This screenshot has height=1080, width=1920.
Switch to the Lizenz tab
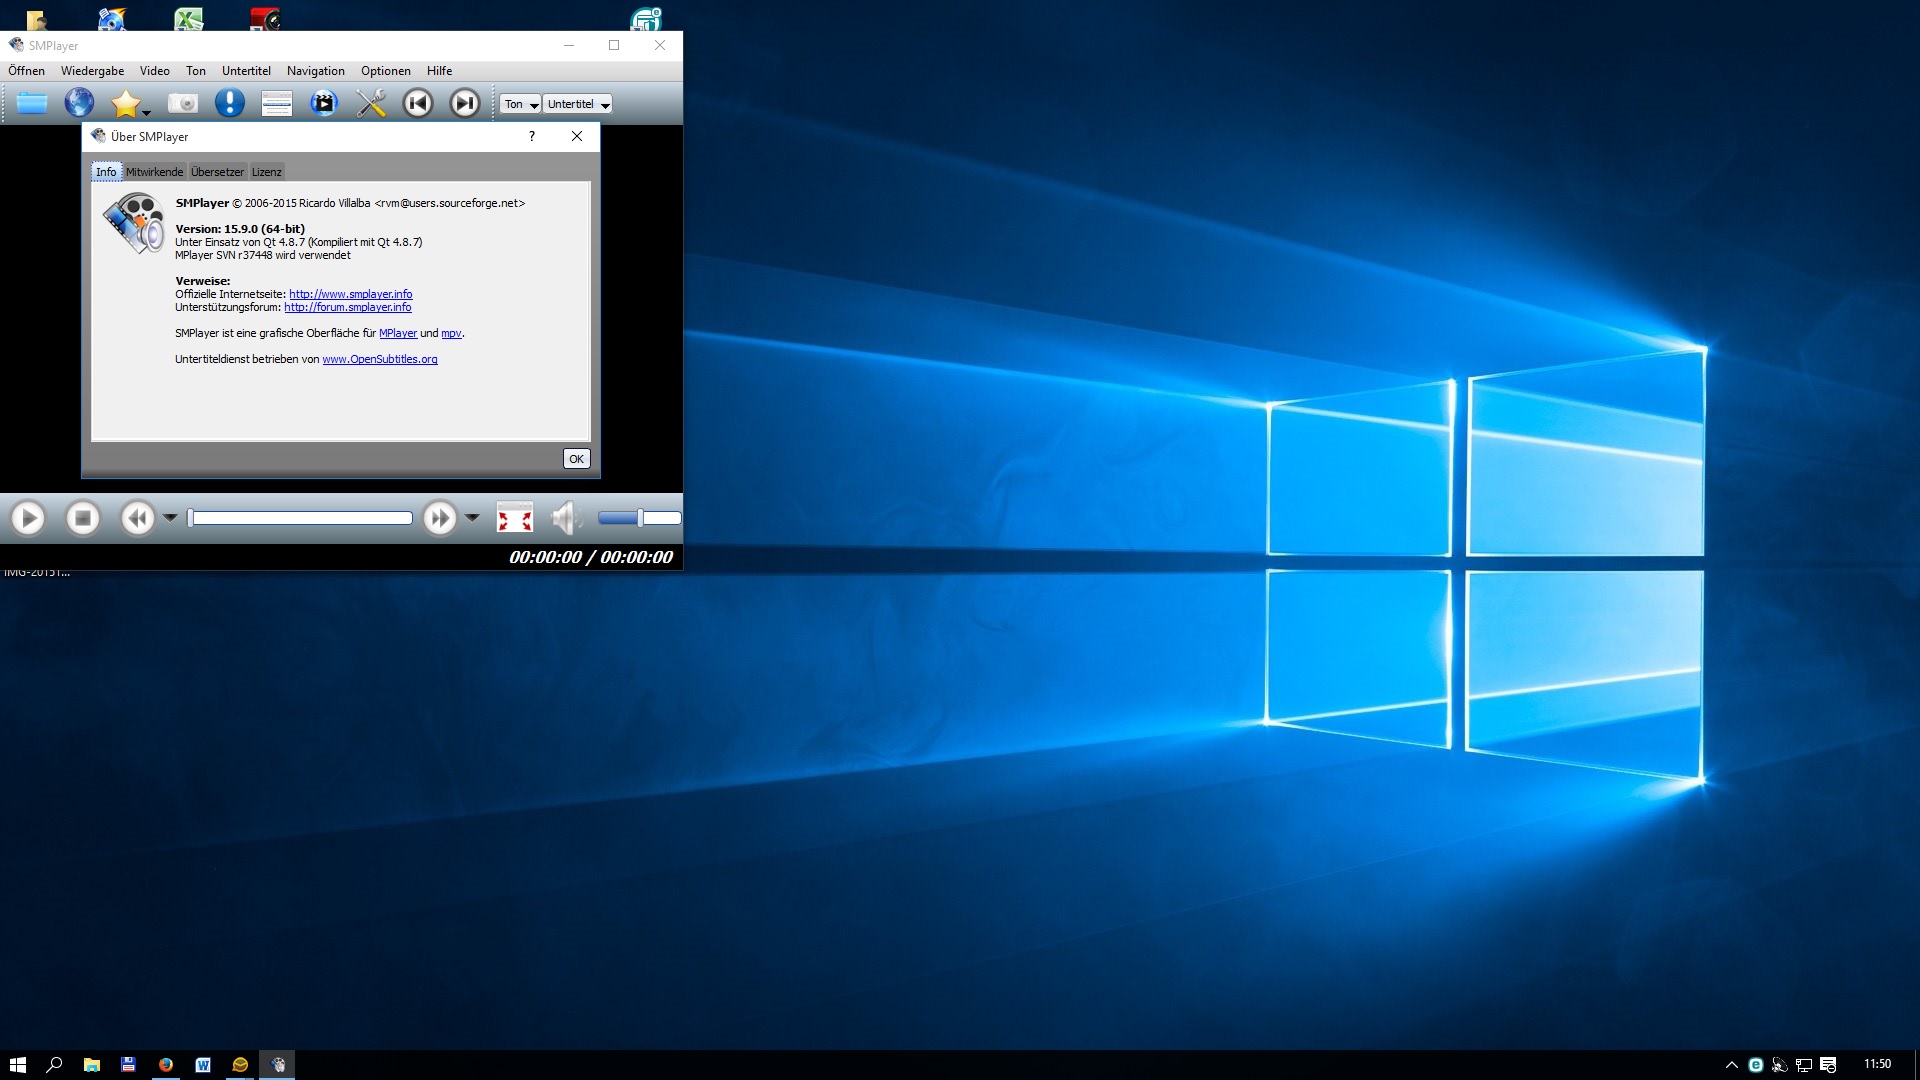click(x=266, y=172)
